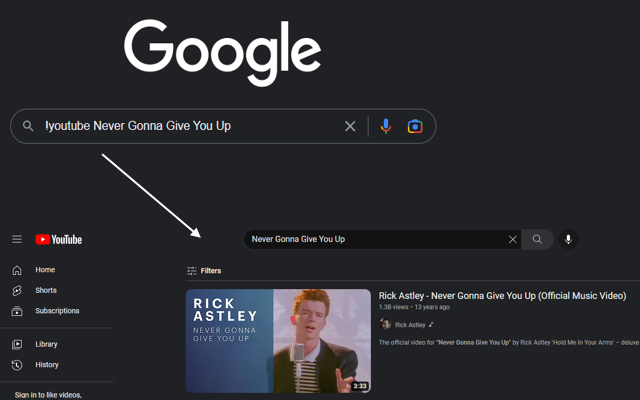Open Google Lens camera search

click(415, 126)
